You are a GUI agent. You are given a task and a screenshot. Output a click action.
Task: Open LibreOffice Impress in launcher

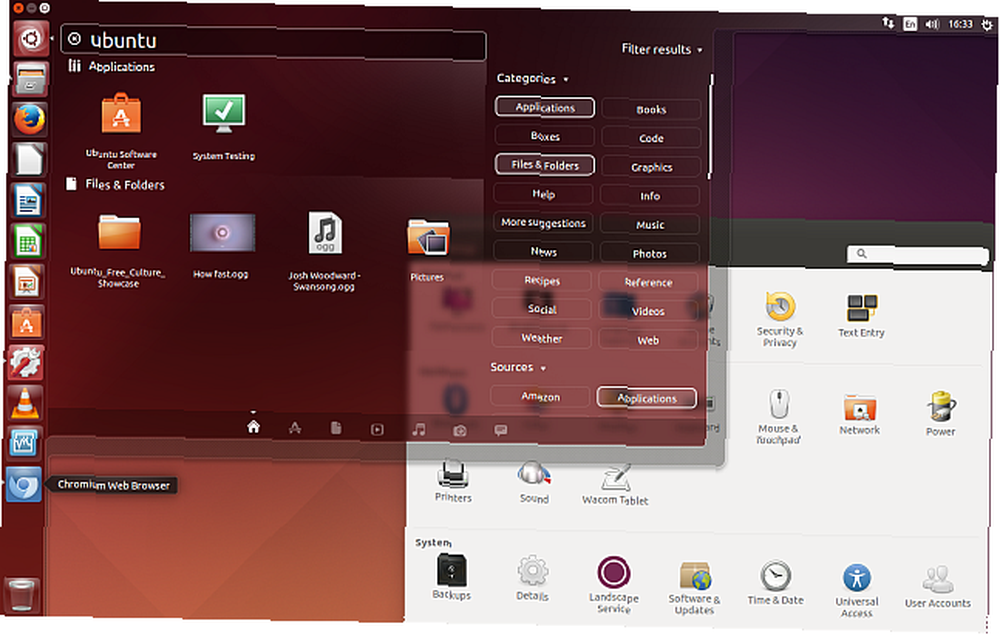(x=26, y=282)
